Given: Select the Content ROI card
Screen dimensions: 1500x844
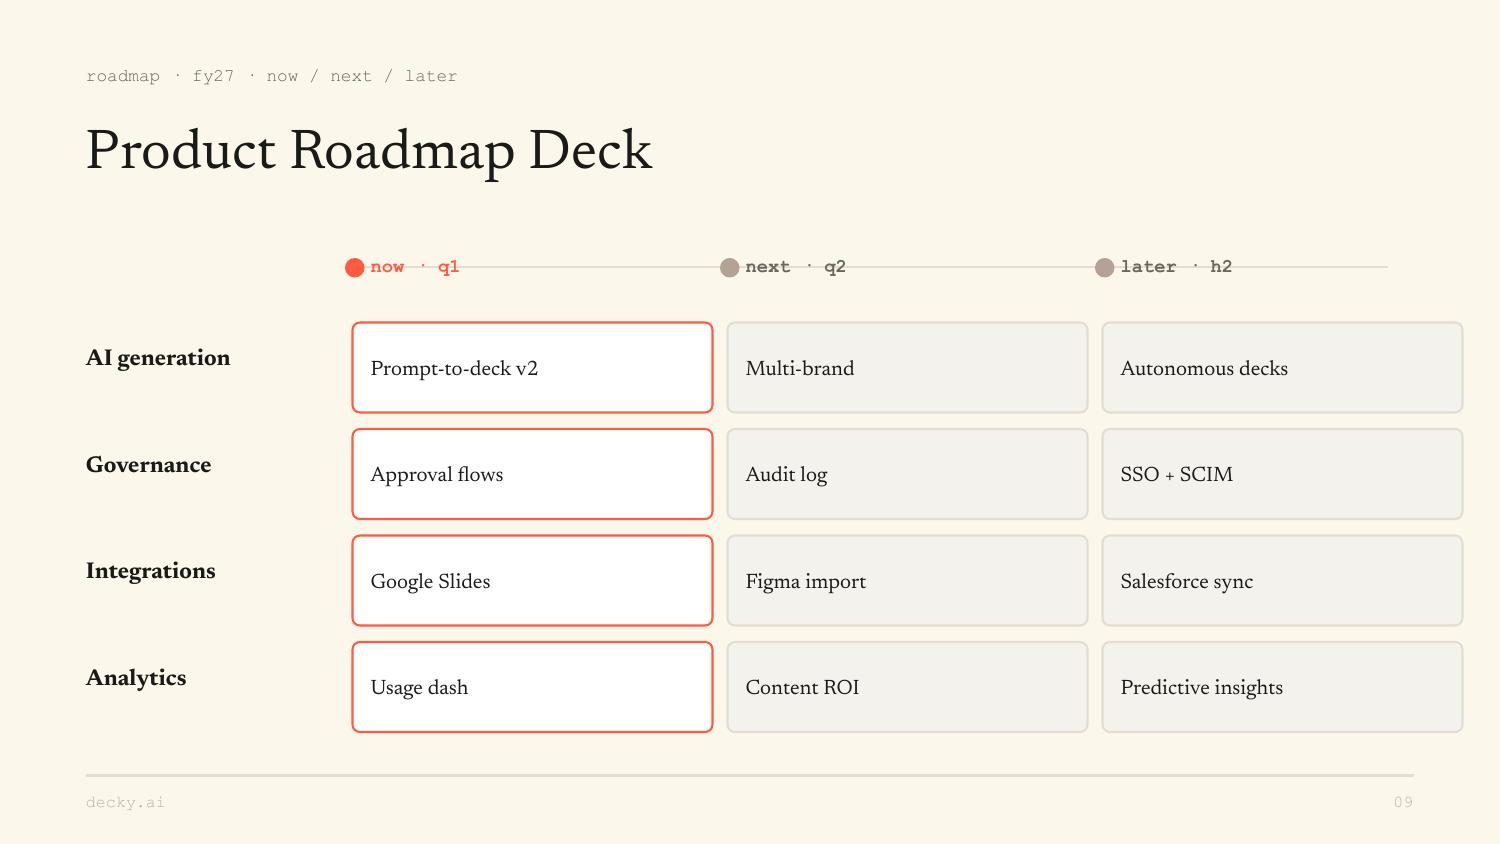Looking at the screenshot, I should [x=907, y=687].
